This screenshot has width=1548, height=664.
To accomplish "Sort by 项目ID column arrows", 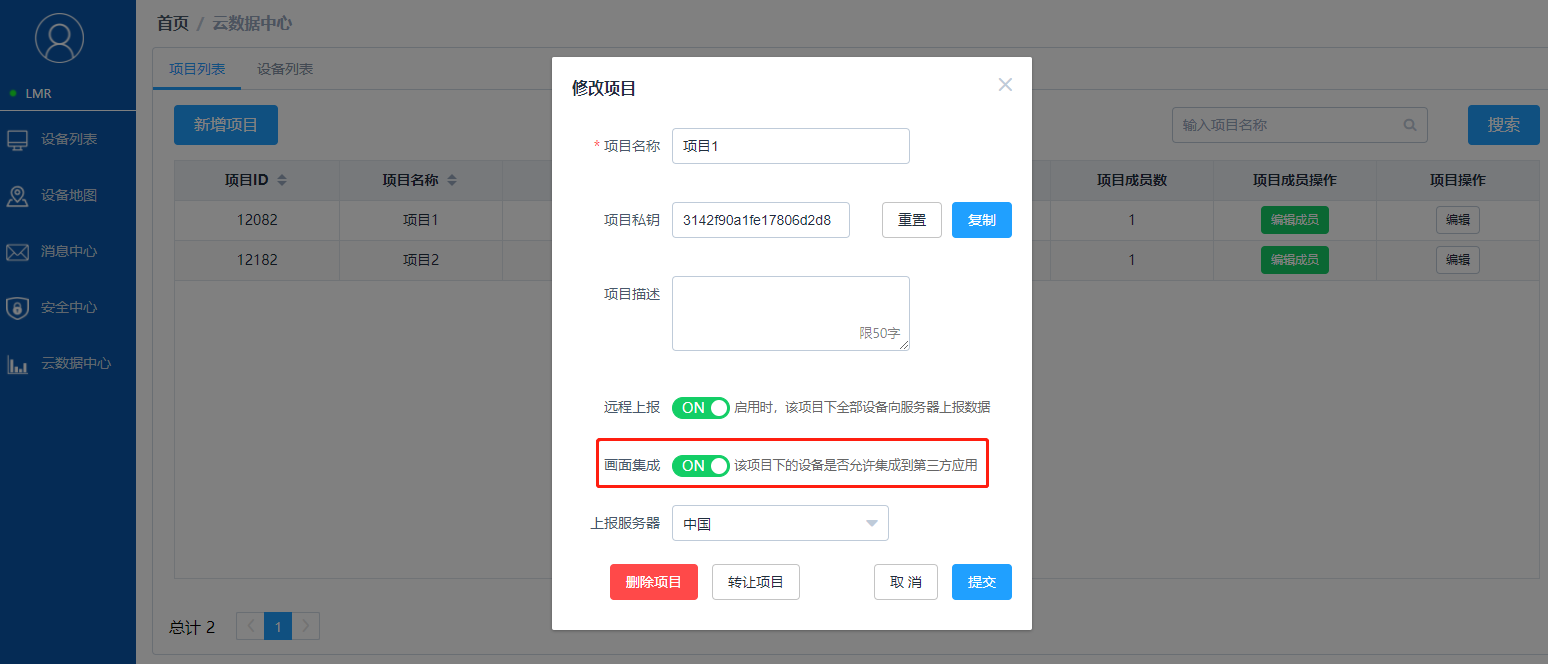I will [282, 181].
